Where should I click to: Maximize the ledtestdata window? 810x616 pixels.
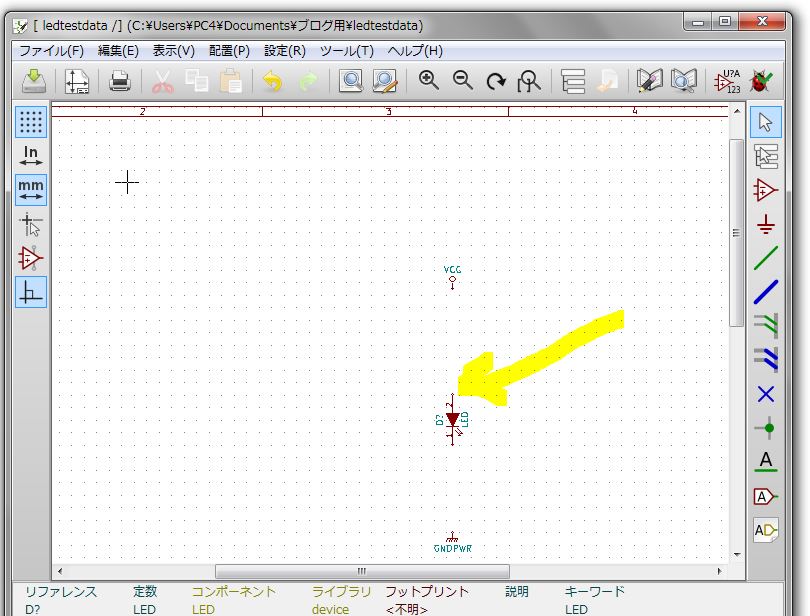[725, 21]
